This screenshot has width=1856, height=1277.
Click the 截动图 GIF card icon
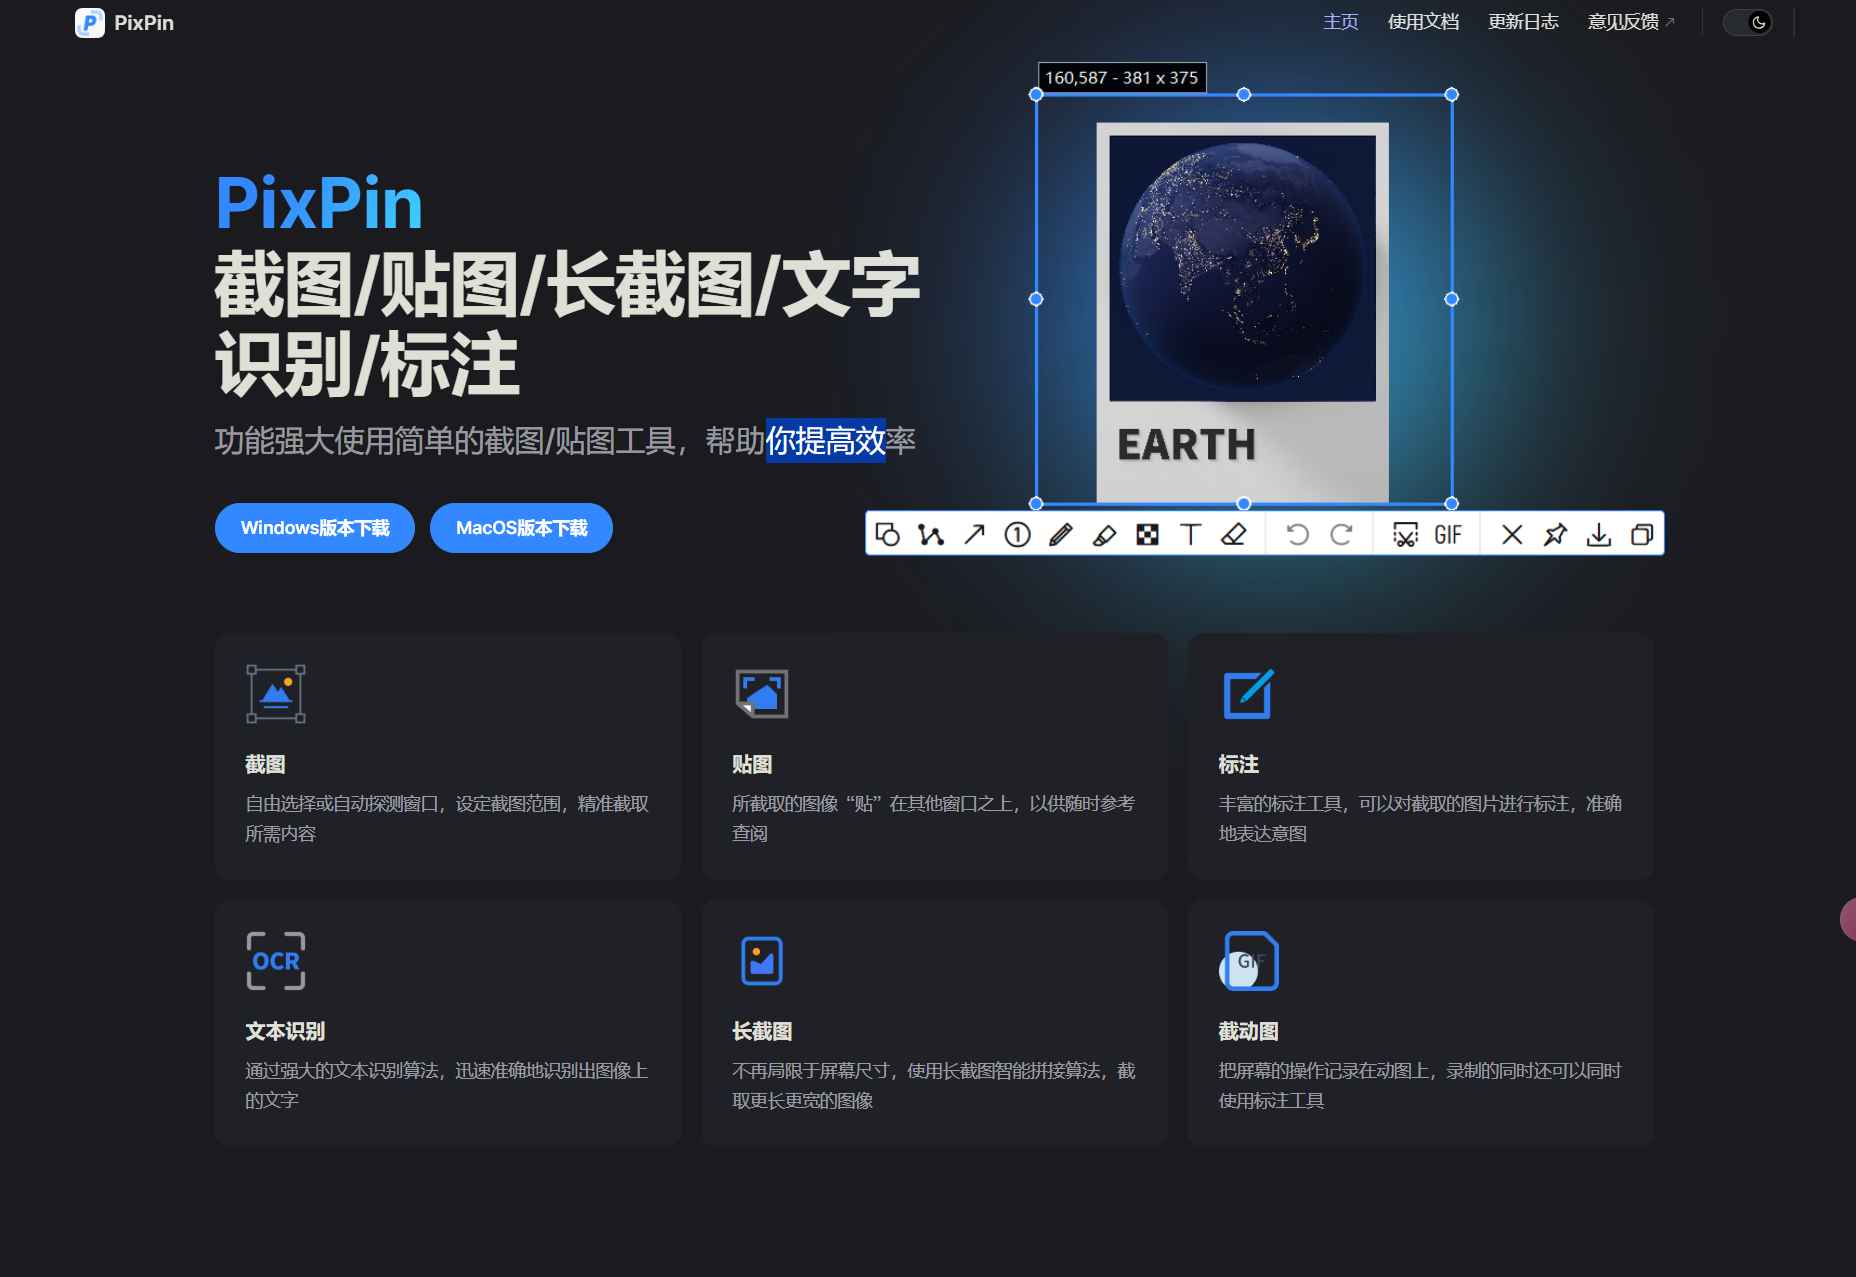[1249, 960]
